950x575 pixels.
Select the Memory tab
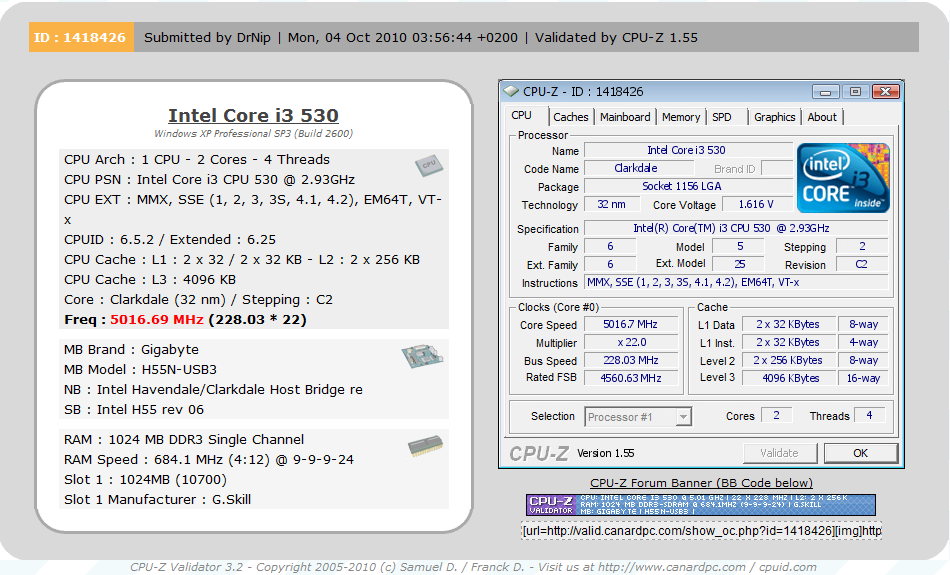[681, 117]
